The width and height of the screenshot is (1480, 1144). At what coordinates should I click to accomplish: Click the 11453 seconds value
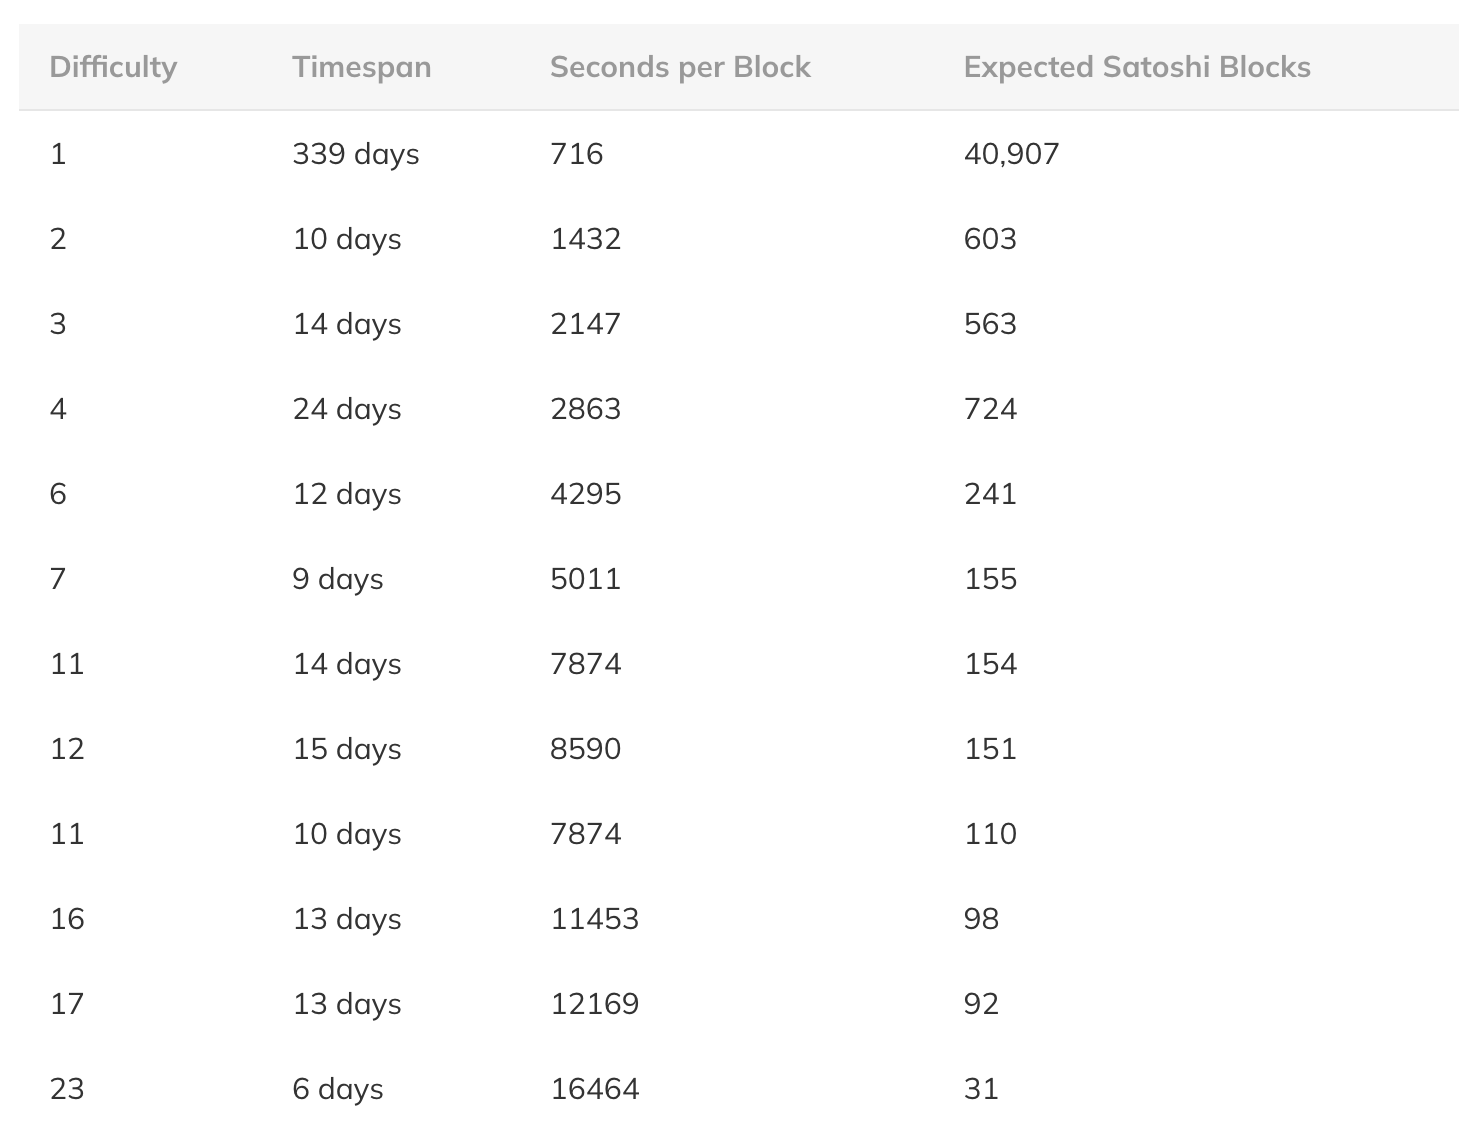[594, 919]
